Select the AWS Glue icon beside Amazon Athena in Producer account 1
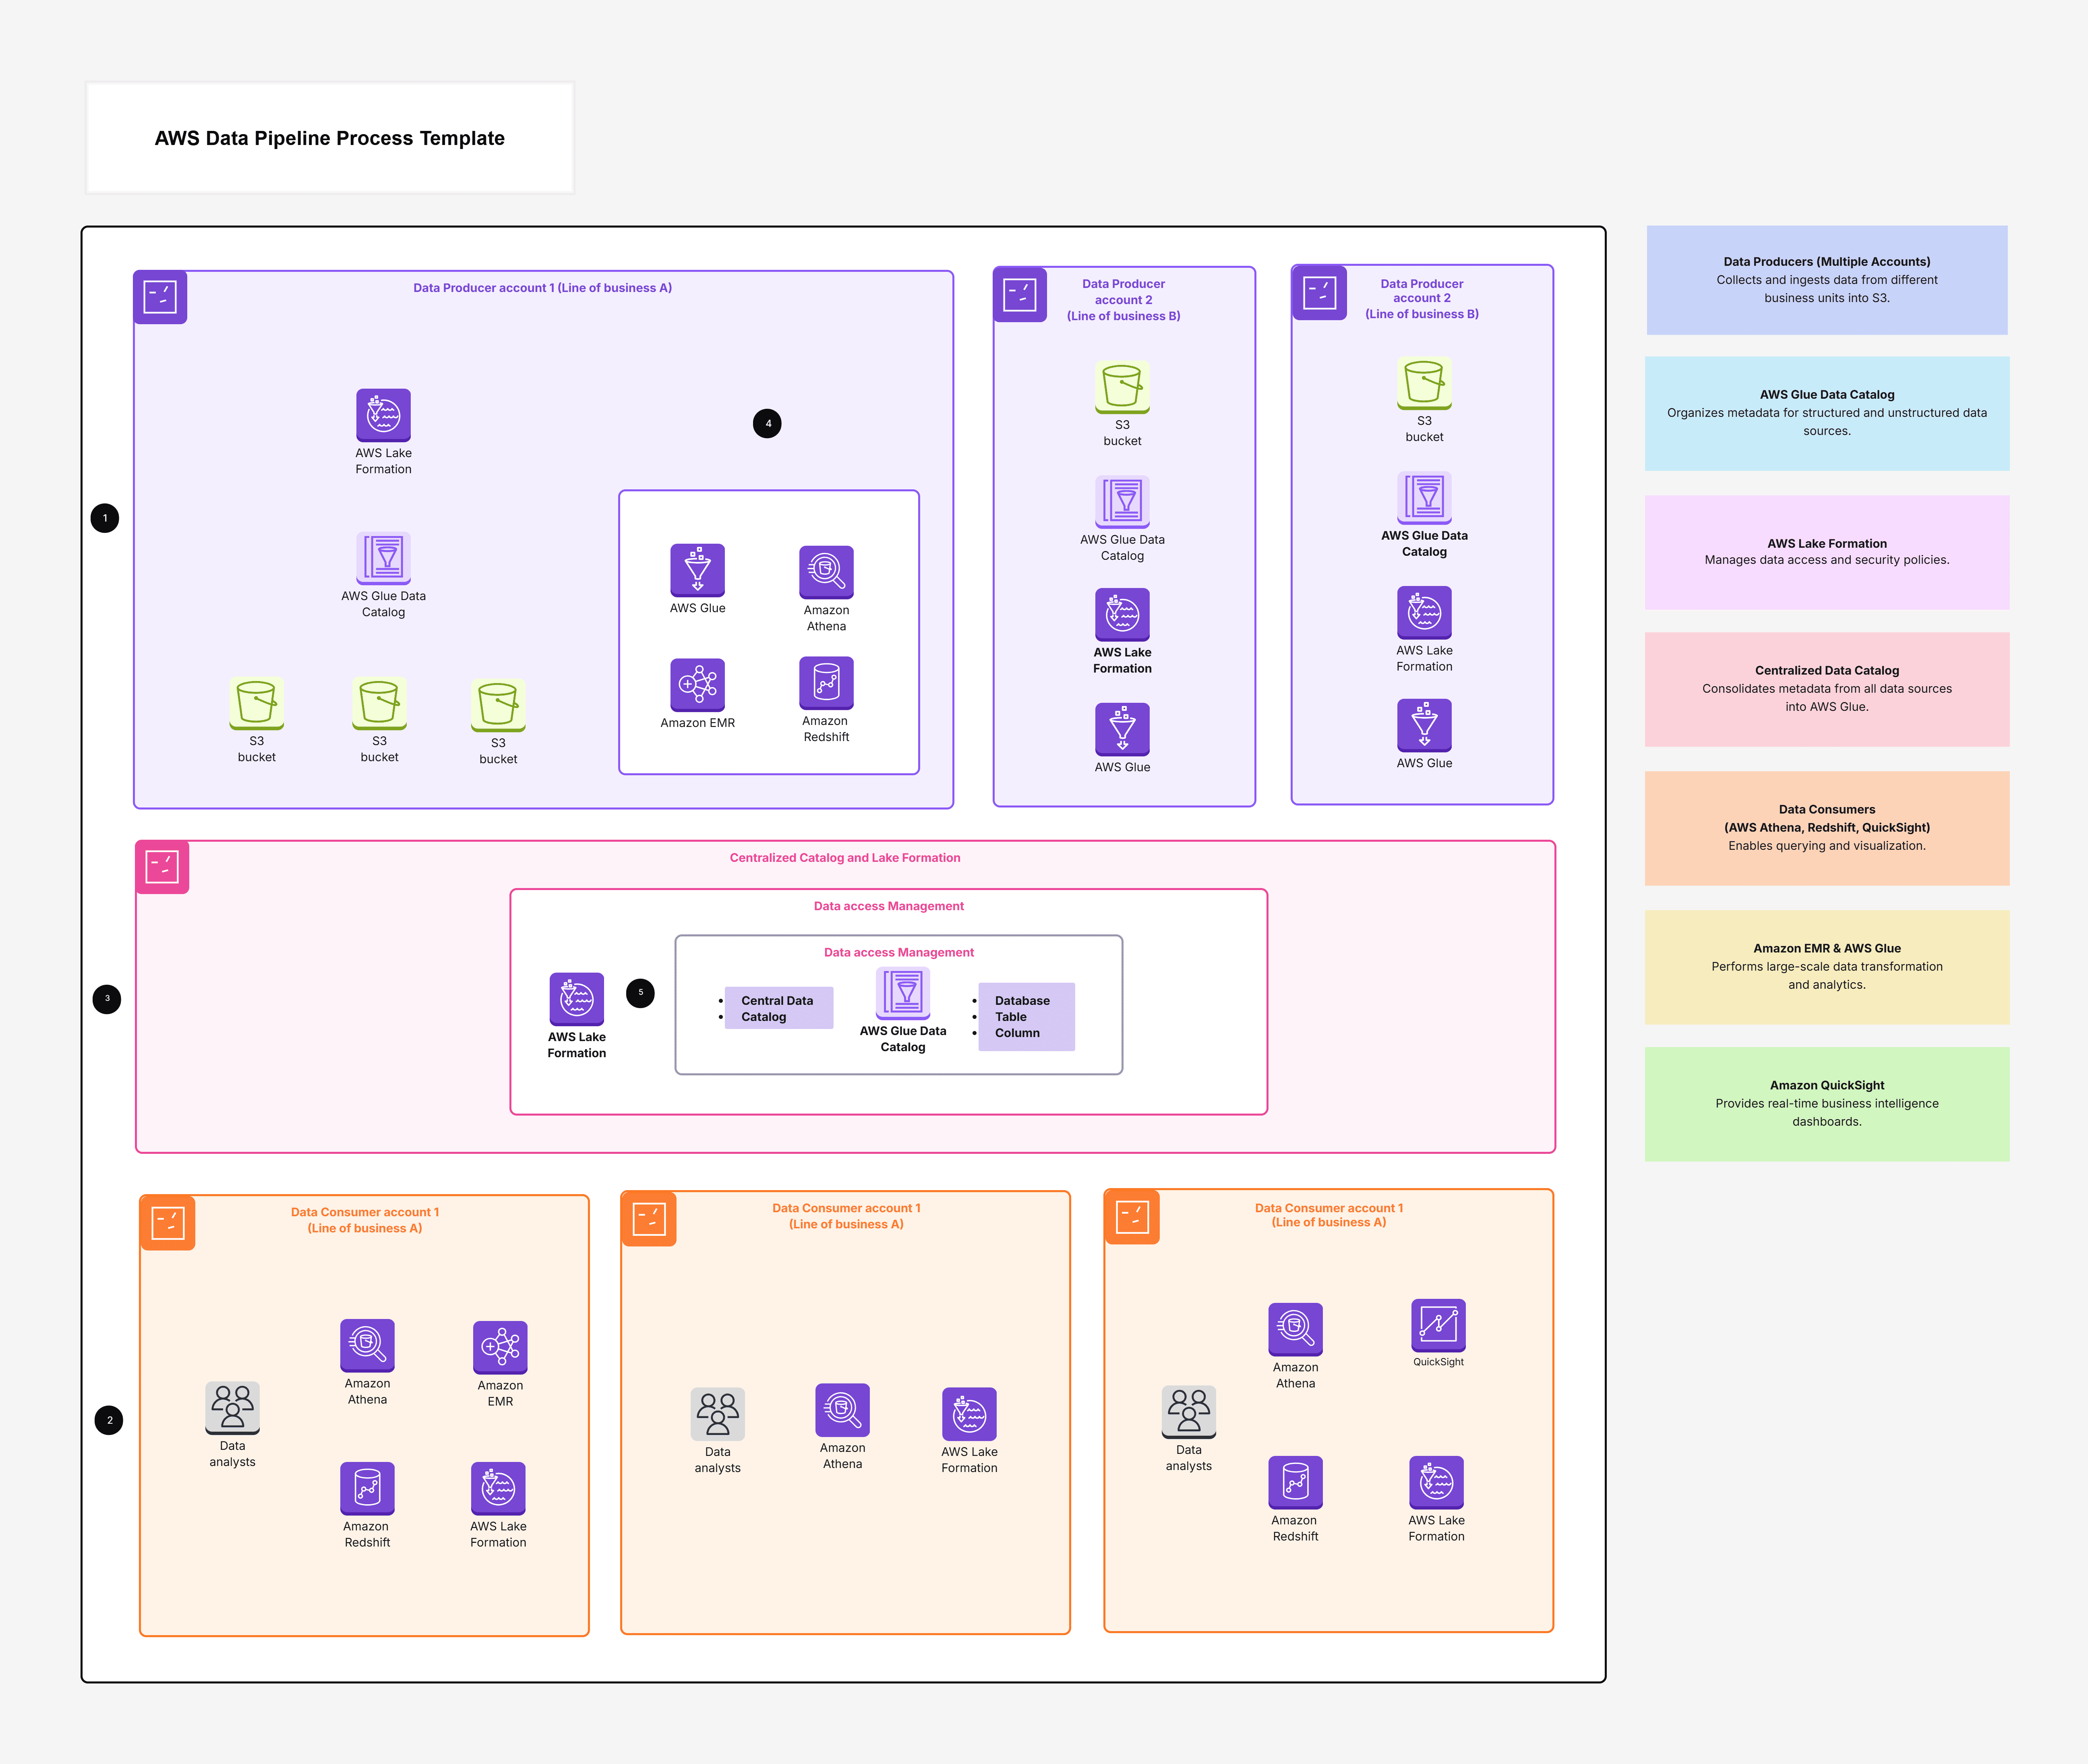 pyautogui.click(x=697, y=570)
